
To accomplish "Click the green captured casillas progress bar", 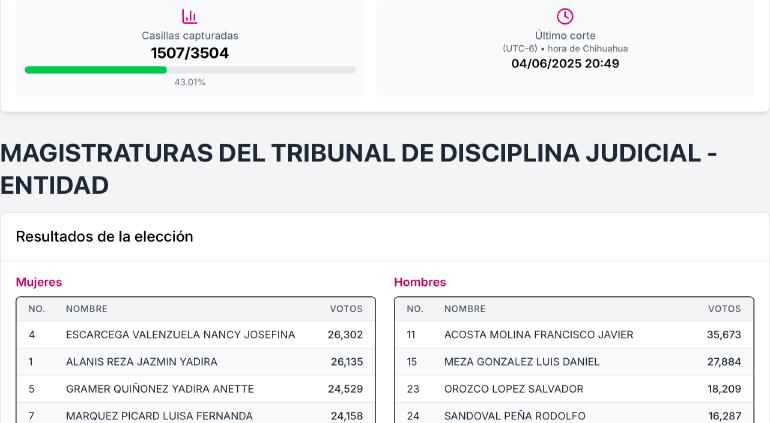I will tap(96, 70).
